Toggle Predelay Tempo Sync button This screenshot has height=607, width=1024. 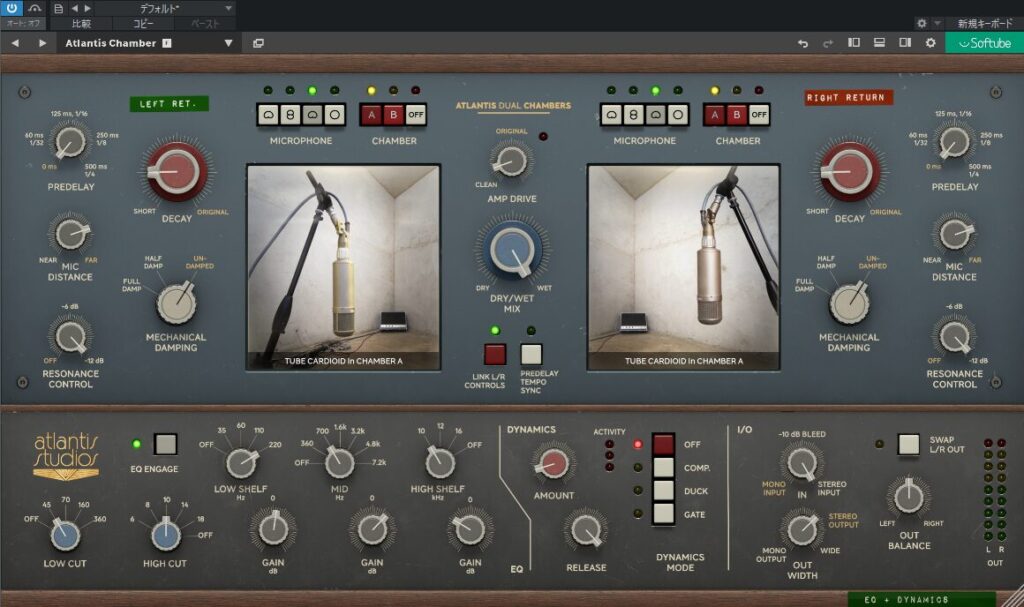click(x=532, y=353)
